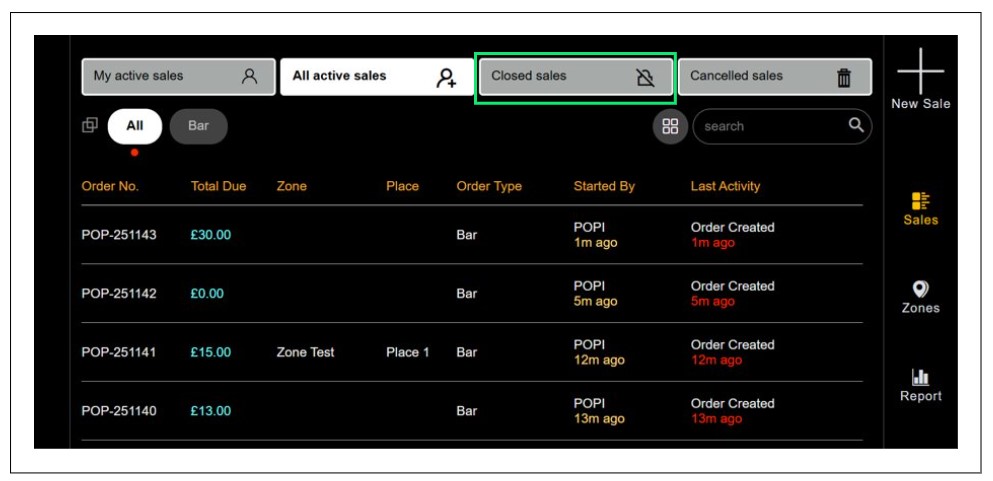Image resolution: width=993 pixels, height=481 pixels.
Task: Click the trash icon on Cancelled sales
Action: click(x=844, y=77)
